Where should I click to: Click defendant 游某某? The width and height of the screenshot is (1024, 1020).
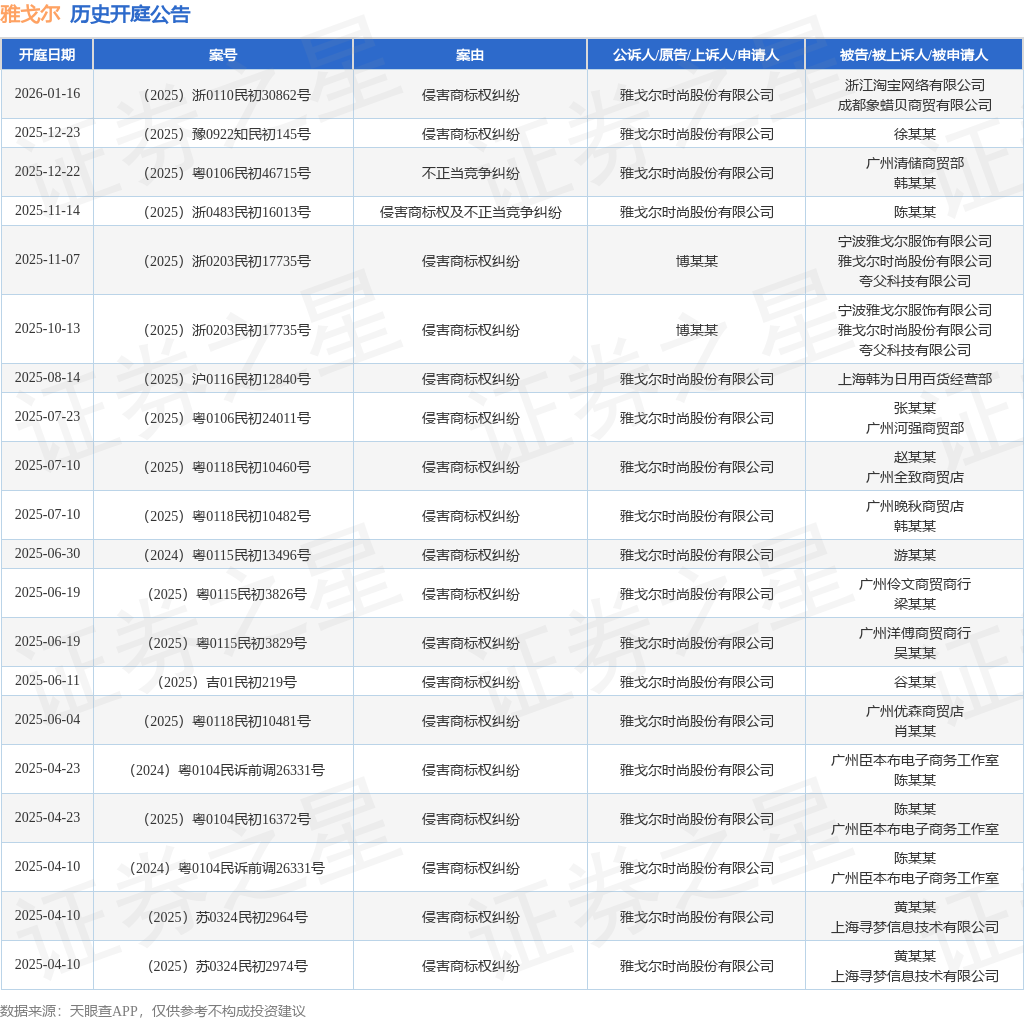pos(914,556)
